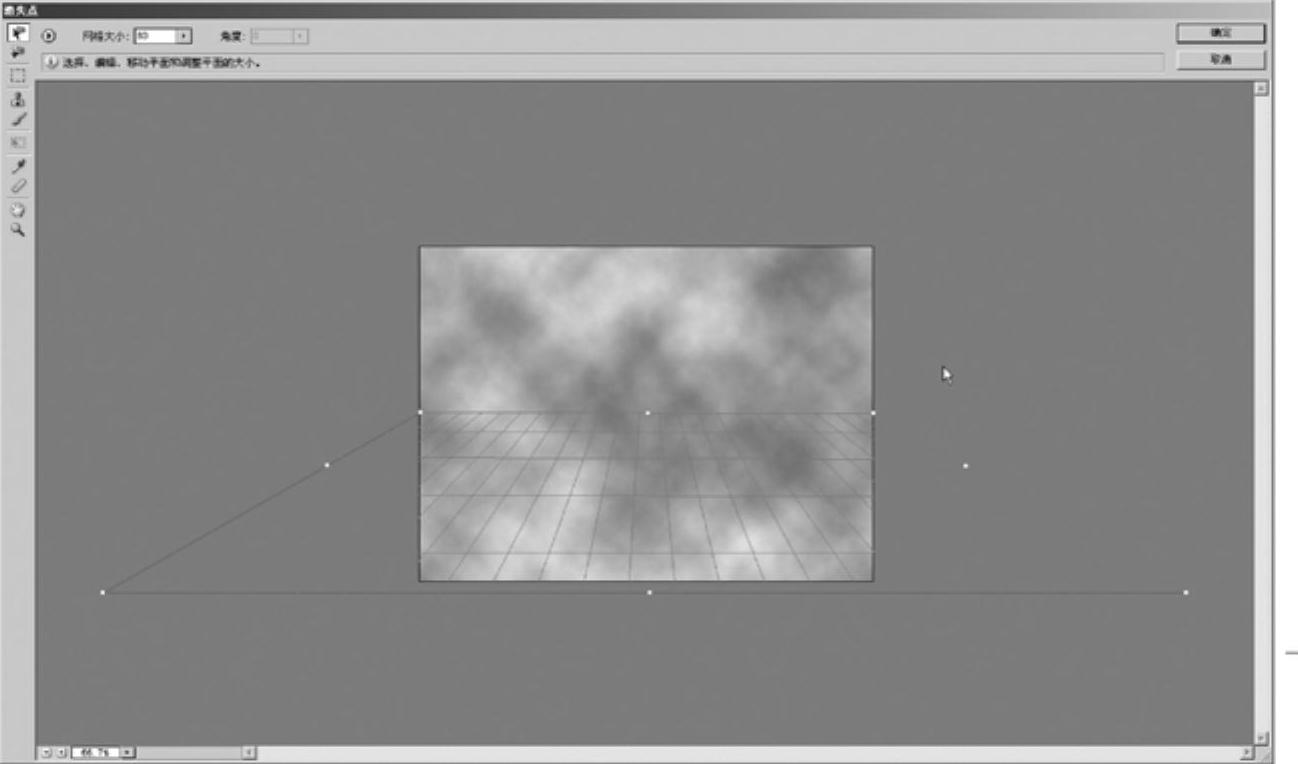Select the Create Plane tool
This screenshot has width=1298, height=764.
(18, 53)
